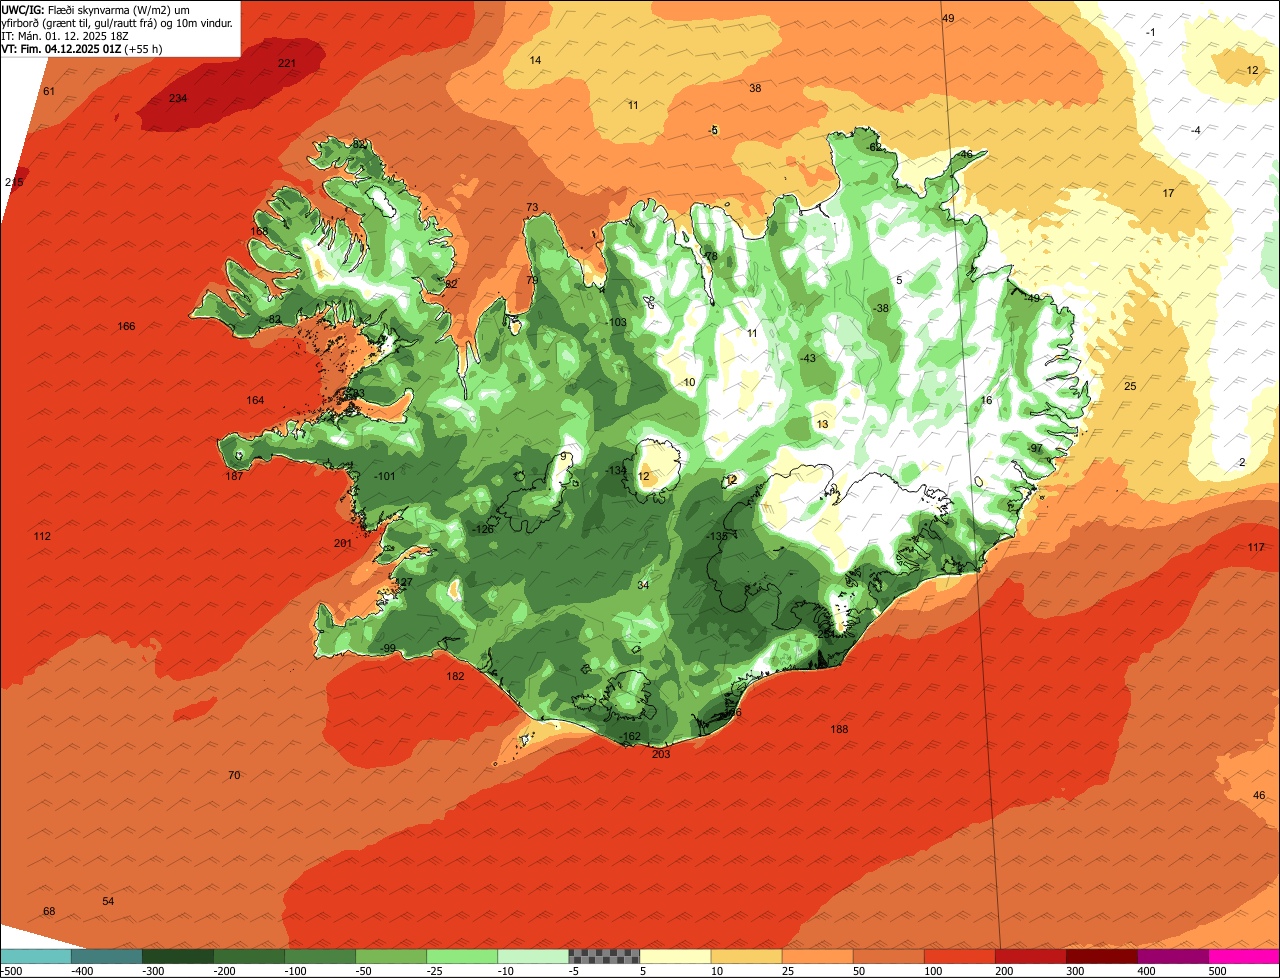Click the map value '38'
The image size is (1280, 978).
point(755,88)
